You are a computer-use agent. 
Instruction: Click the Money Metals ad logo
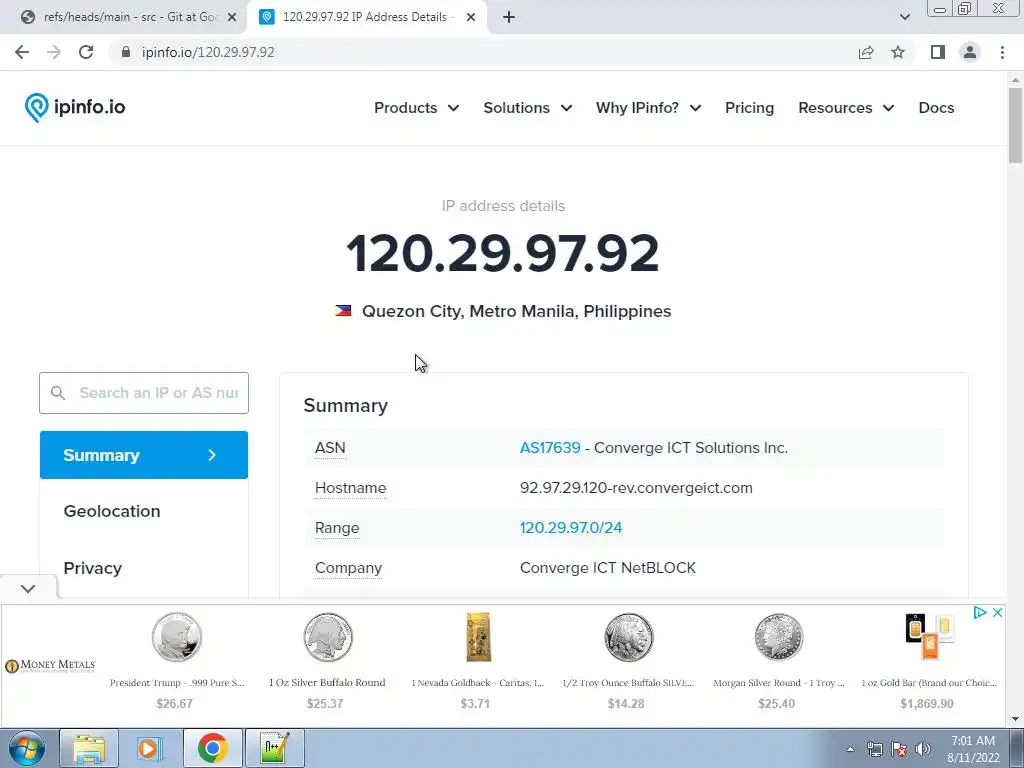[50, 665]
